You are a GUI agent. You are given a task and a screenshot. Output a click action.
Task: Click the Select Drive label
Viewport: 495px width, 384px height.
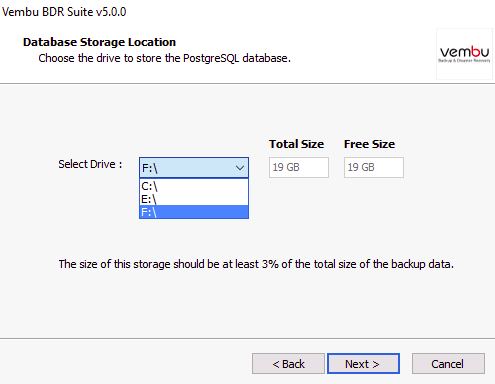tap(90, 164)
